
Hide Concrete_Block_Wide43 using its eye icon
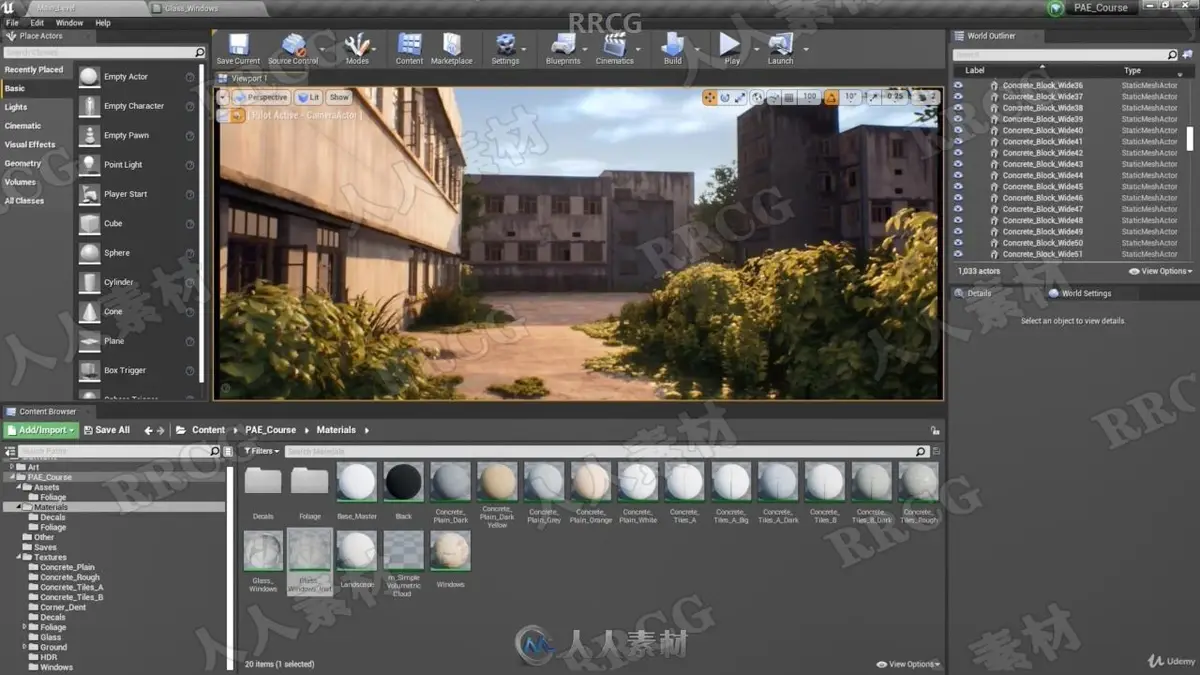click(958, 164)
